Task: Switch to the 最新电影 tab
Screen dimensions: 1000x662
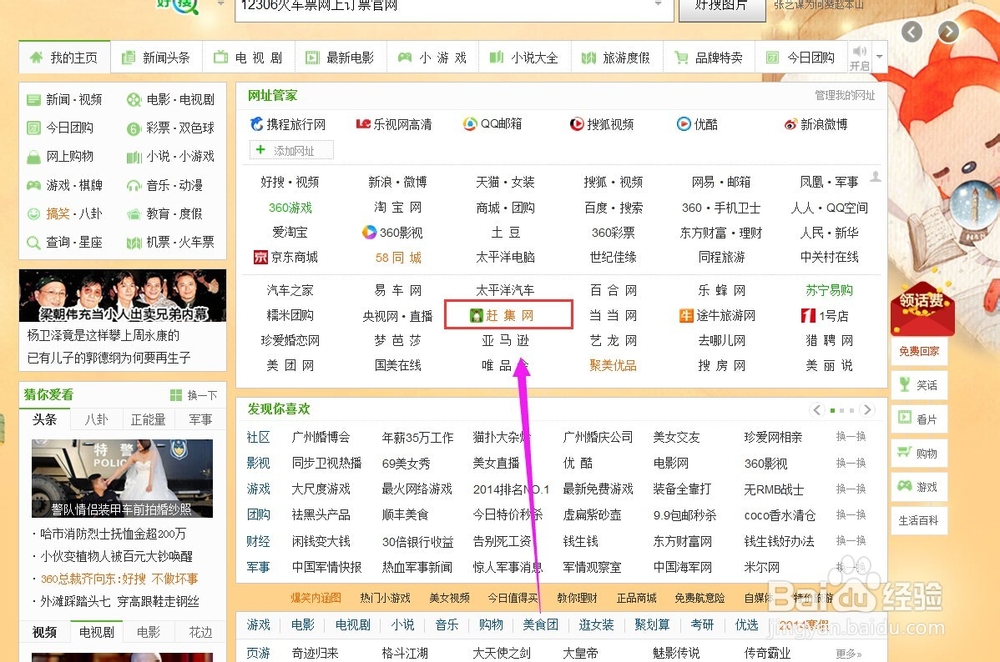Action: (340, 57)
